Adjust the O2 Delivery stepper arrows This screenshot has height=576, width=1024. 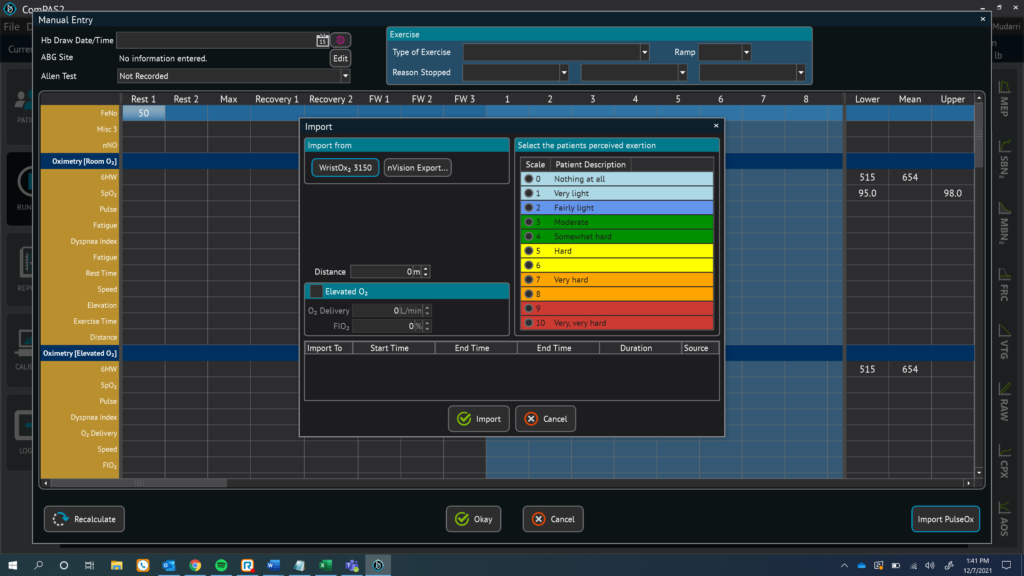coord(427,311)
